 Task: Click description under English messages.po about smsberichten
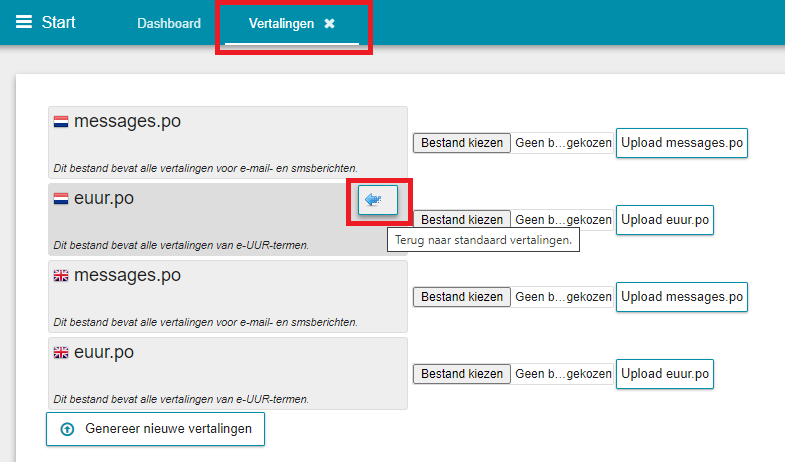point(205,322)
